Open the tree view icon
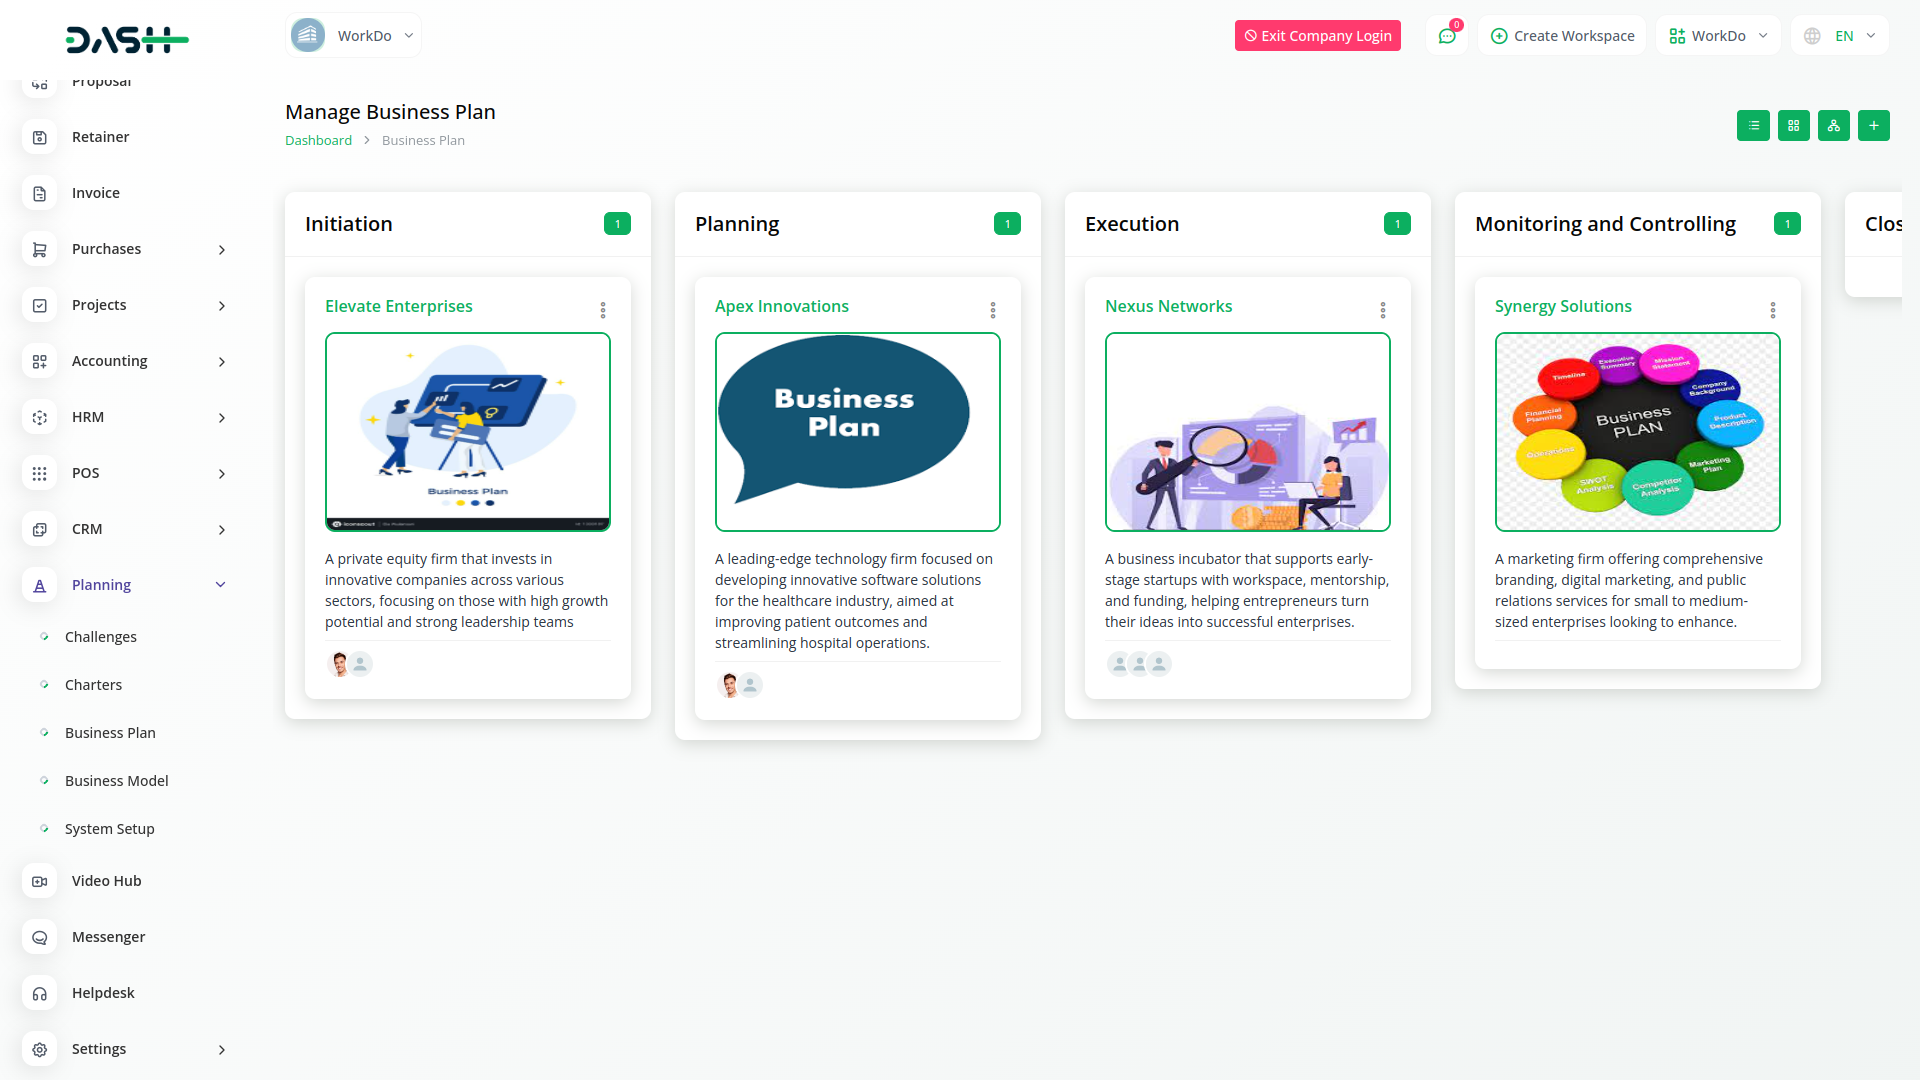1920x1080 pixels. [1833, 126]
